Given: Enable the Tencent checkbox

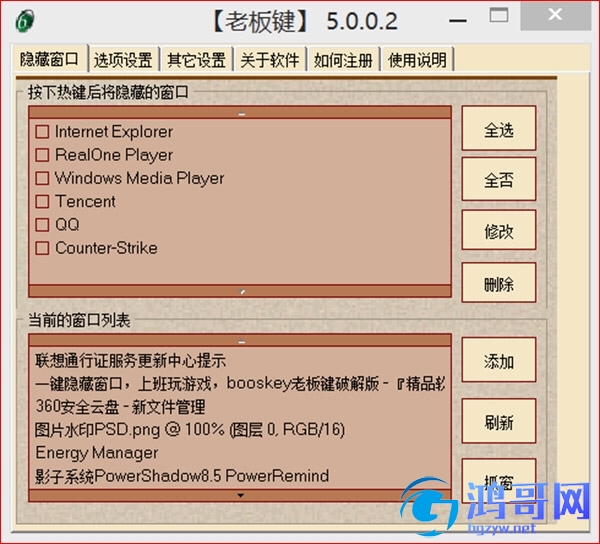Looking at the screenshot, I should pyautogui.click(x=42, y=202).
